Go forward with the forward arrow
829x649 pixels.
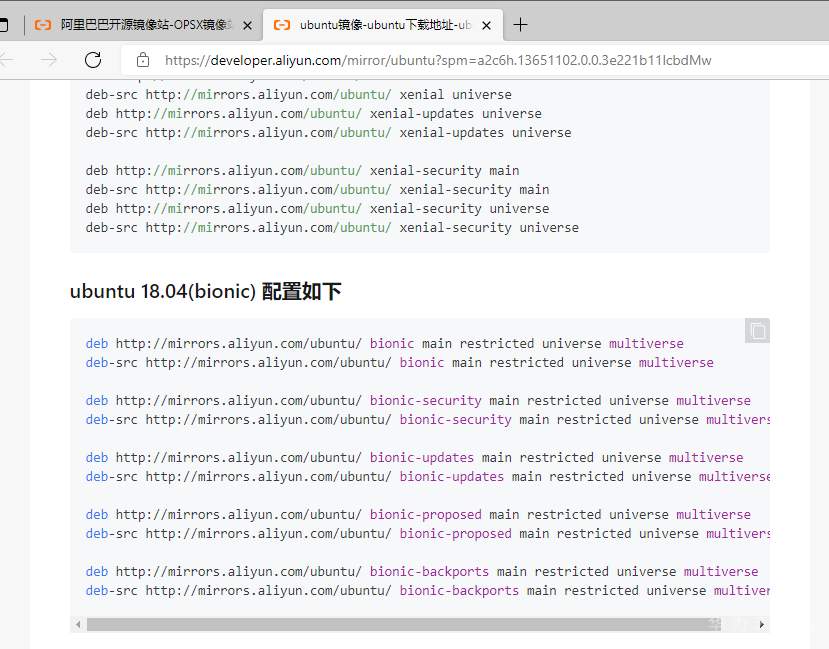[x=49, y=60]
